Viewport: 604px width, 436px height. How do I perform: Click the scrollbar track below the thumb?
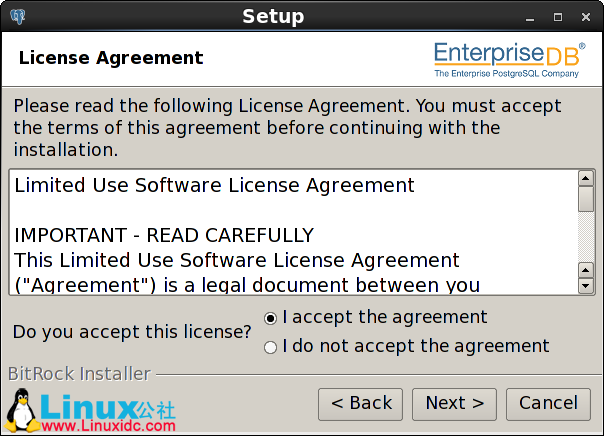click(x=586, y=235)
